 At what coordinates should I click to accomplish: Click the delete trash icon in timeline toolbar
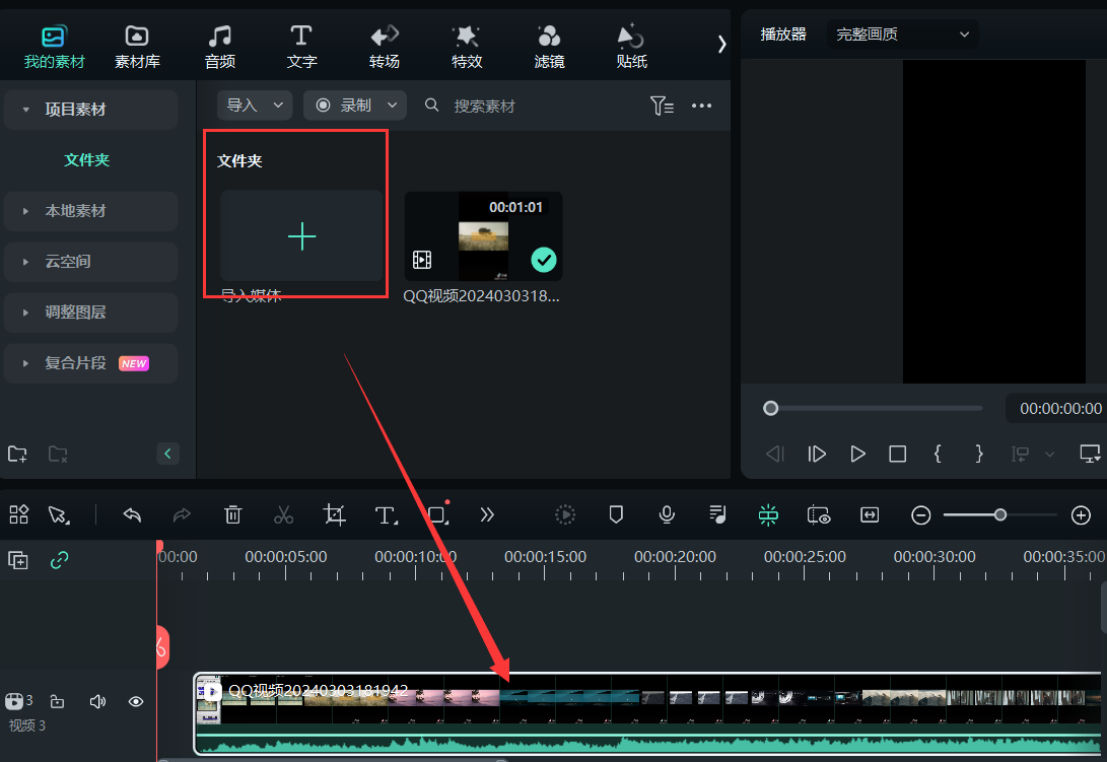click(233, 515)
